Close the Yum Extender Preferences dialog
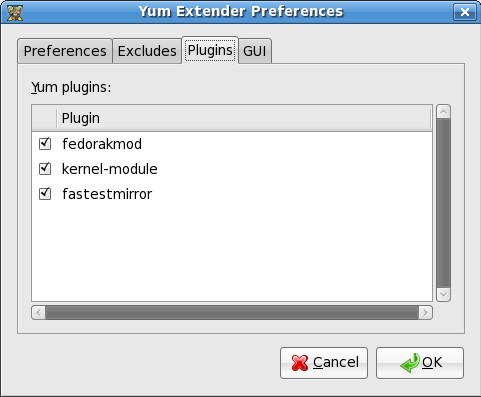Viewport: 481px width, 397px height. click(x=465, y=12)
